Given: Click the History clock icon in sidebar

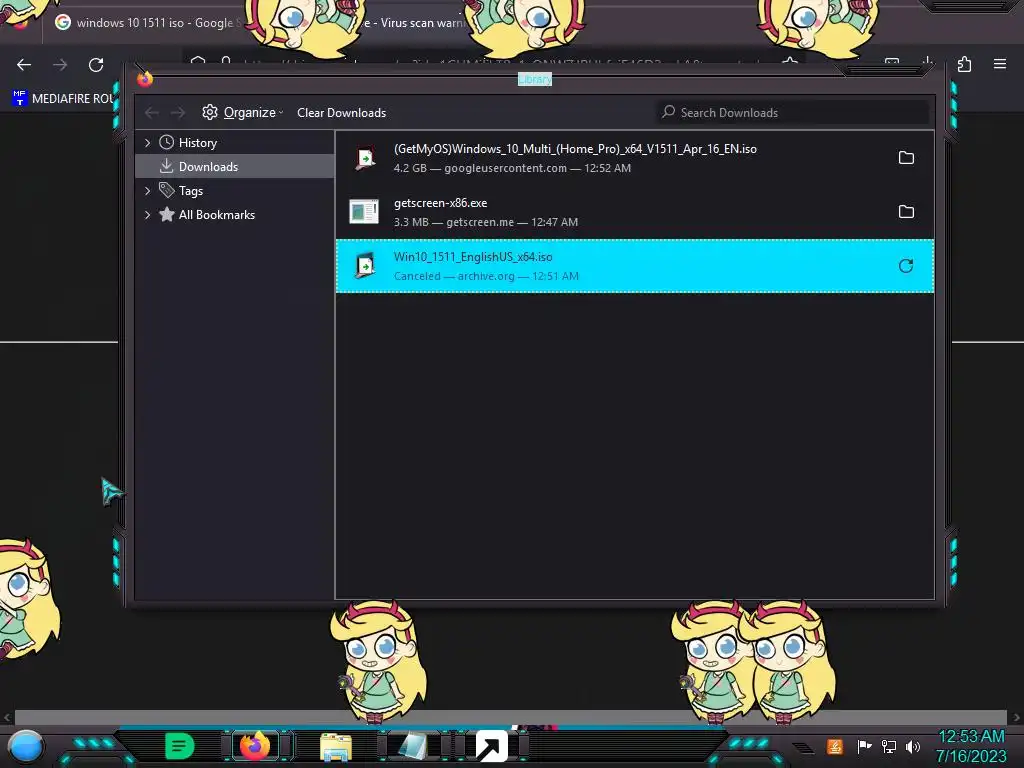Looking at the screenshot, I should click(x=167, y=142).
